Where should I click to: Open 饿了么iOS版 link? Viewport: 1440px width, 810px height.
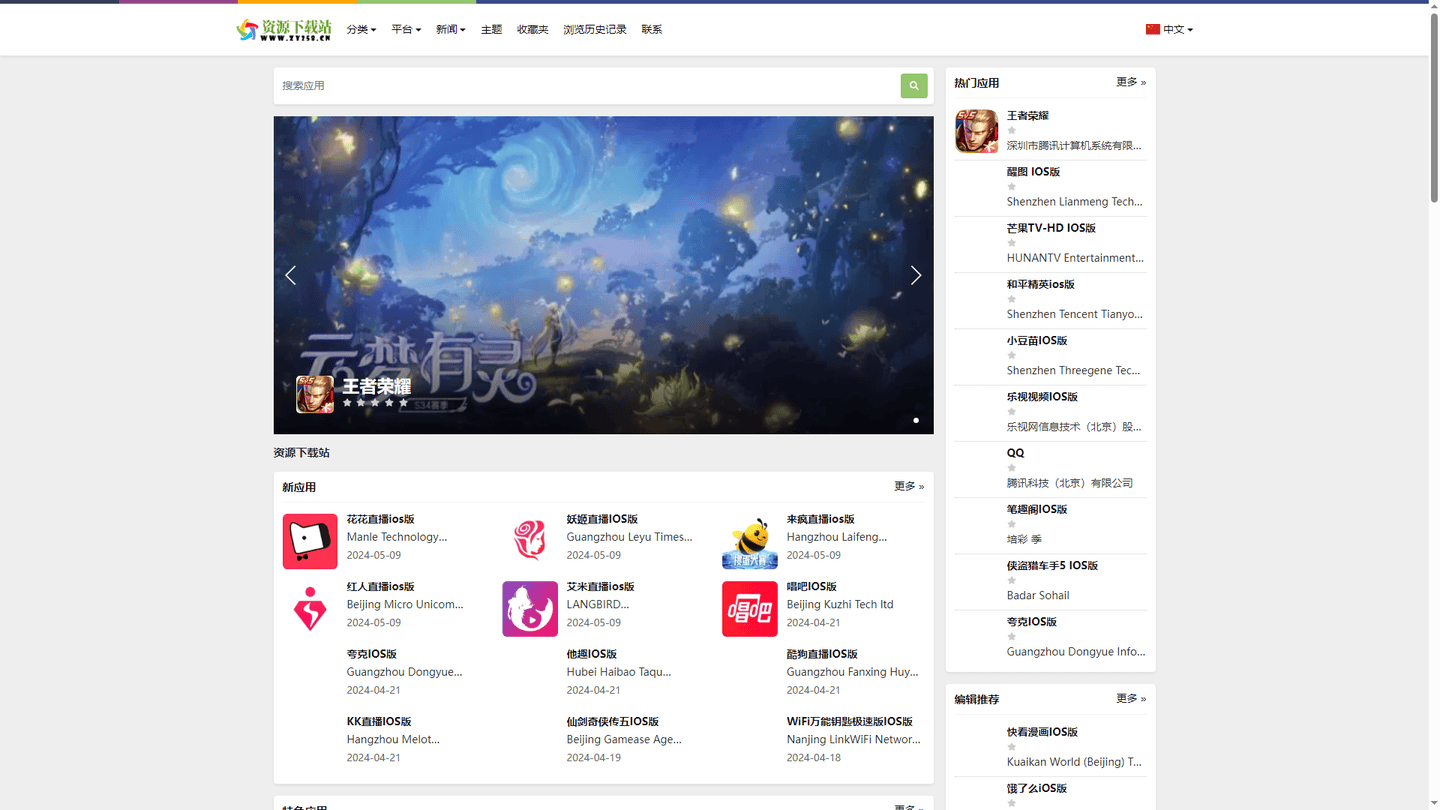pyautogui.click(x=1037, y=788)
